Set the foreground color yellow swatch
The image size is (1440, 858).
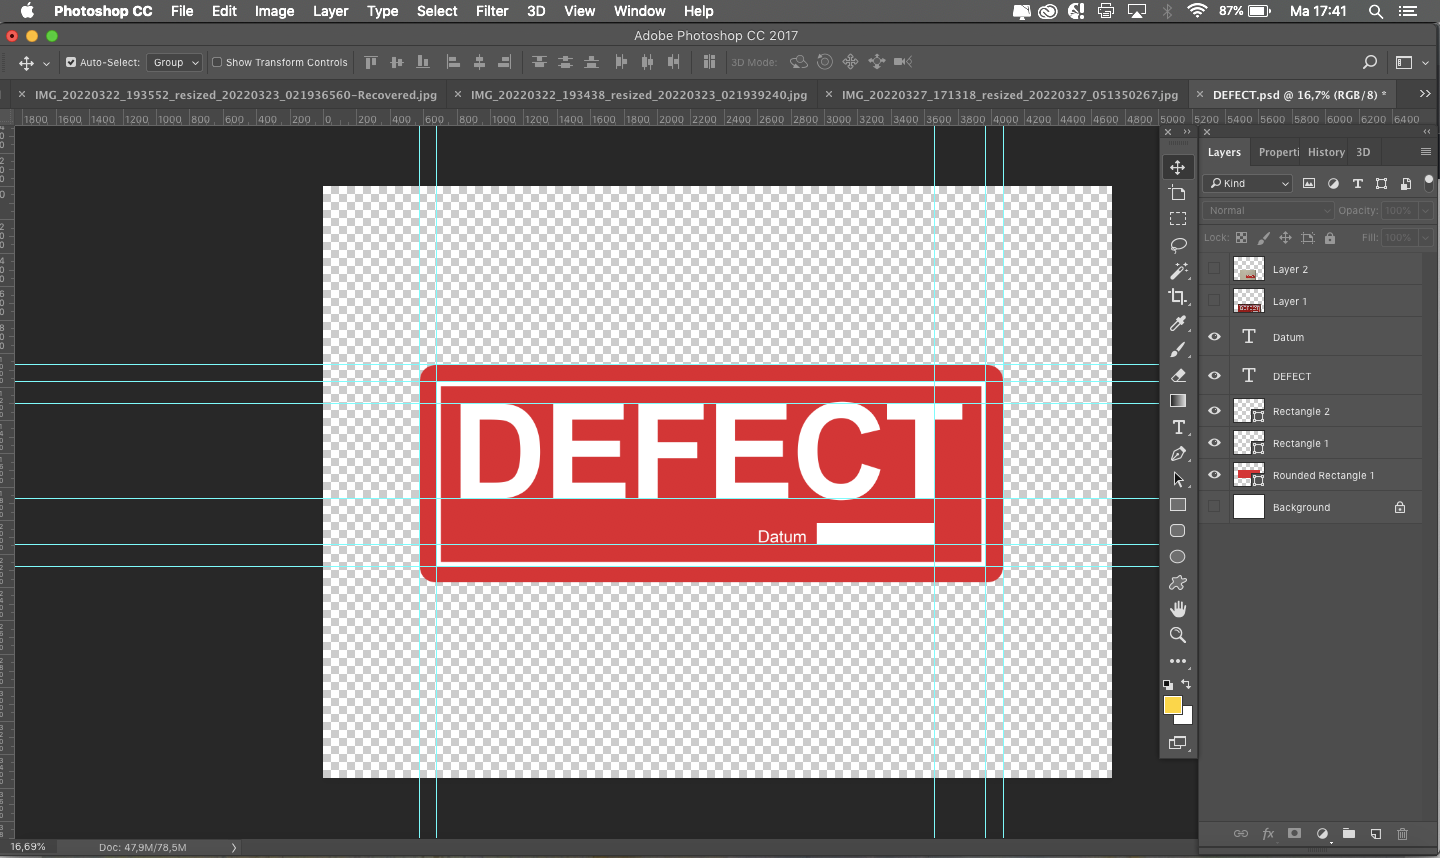pyautogui.click(x=1172, y=705)
